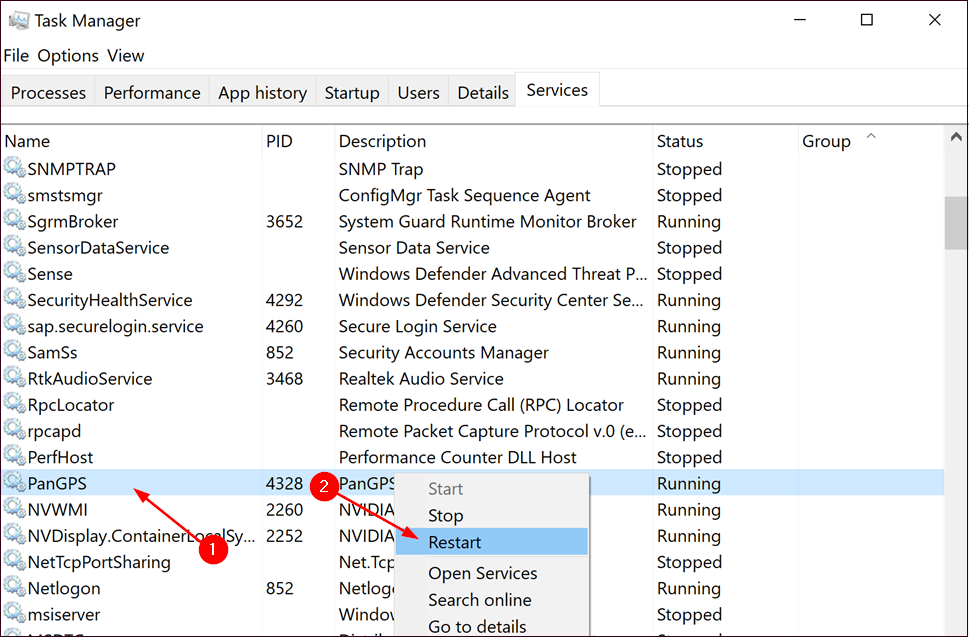Click the NetTcpPortSharing gear icon

pos(14,560)
